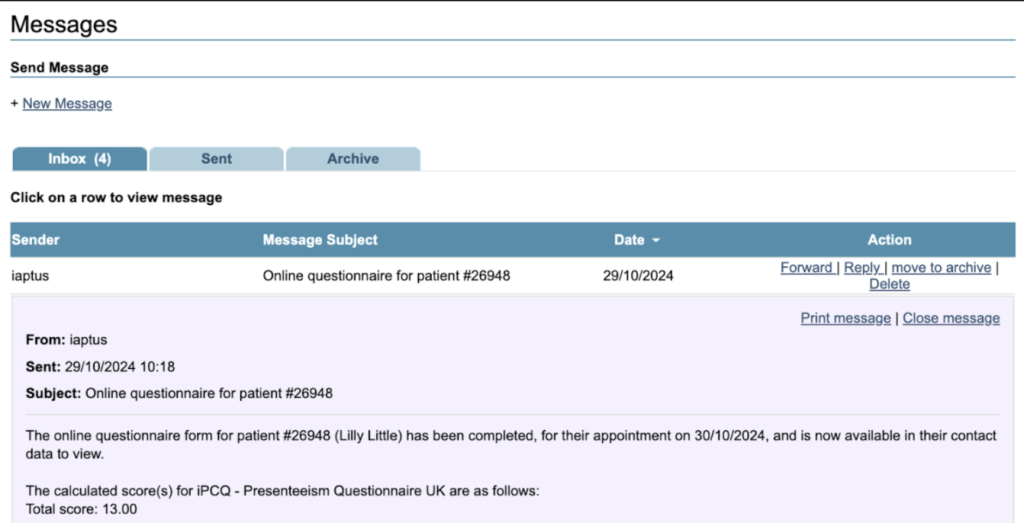Click the New Message link
This screenshot has width=1024, height=523.
pos(67,104)
